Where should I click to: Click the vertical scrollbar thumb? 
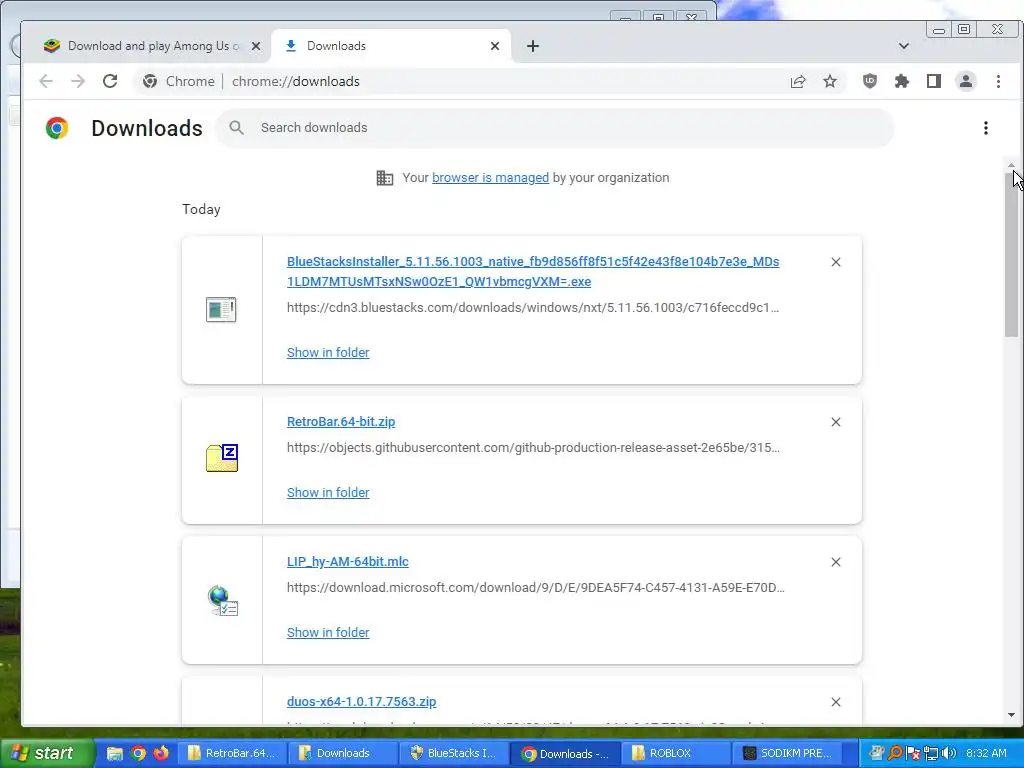point(1011,255)
